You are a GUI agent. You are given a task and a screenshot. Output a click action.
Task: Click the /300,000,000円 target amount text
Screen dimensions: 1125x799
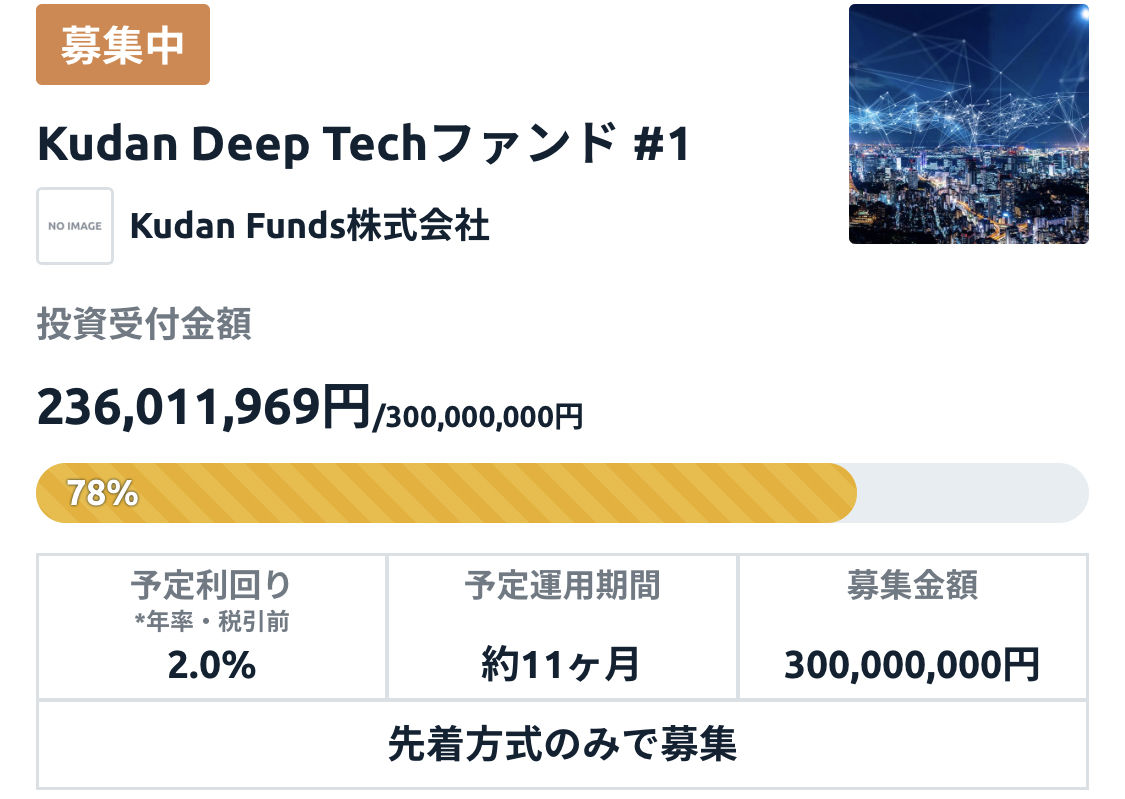[478, 415]
